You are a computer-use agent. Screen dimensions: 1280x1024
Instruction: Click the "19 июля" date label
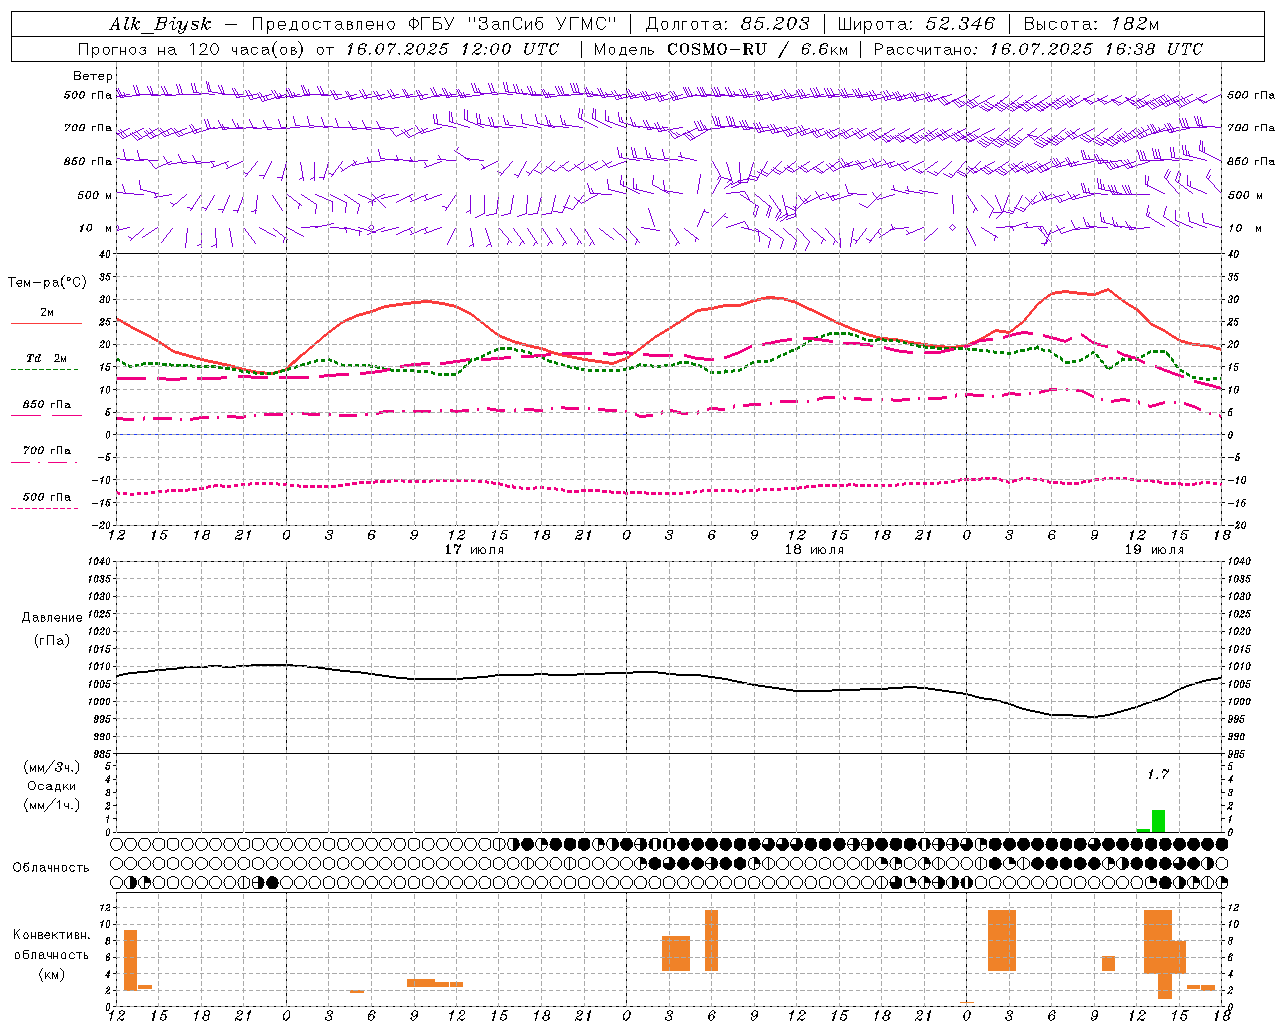pyautogui.click(x=1154, y=550)
